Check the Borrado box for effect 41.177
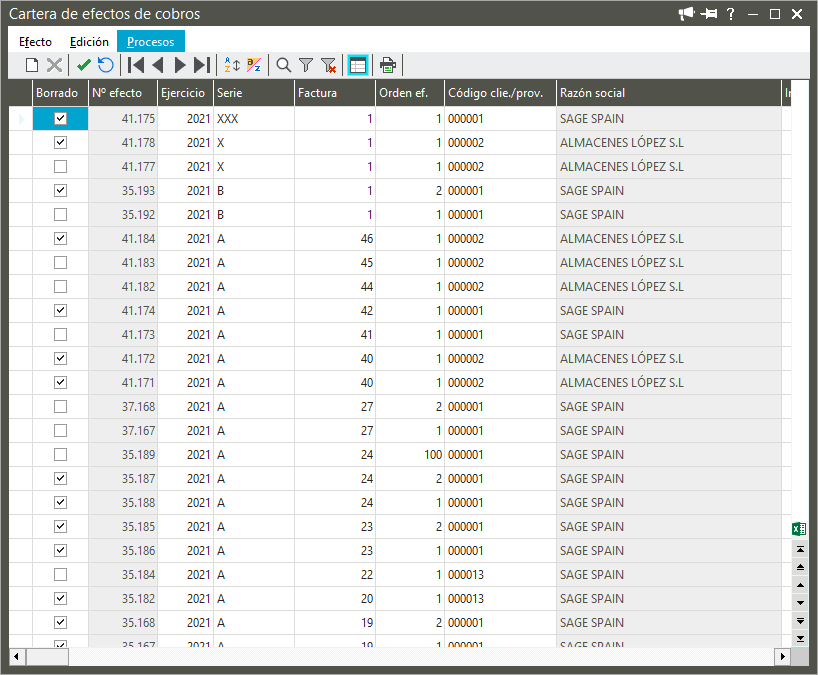Viewport: 818px width, 675px height. point(61,167)
